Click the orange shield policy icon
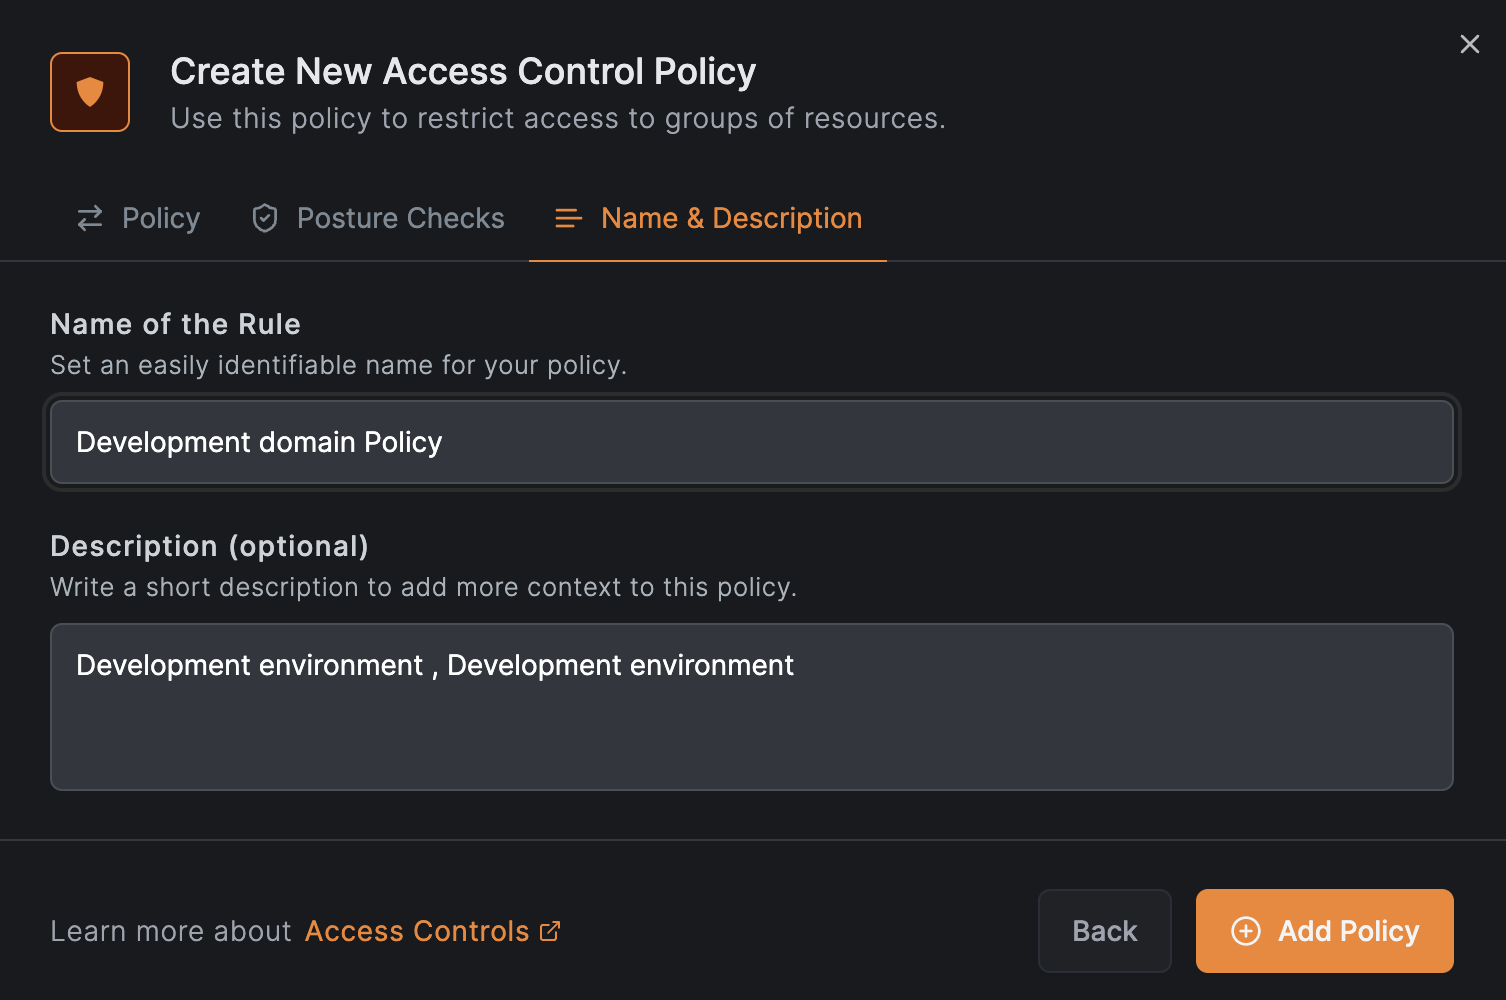The width and height of the screenshot is (1506, 1000). point(90,92)
